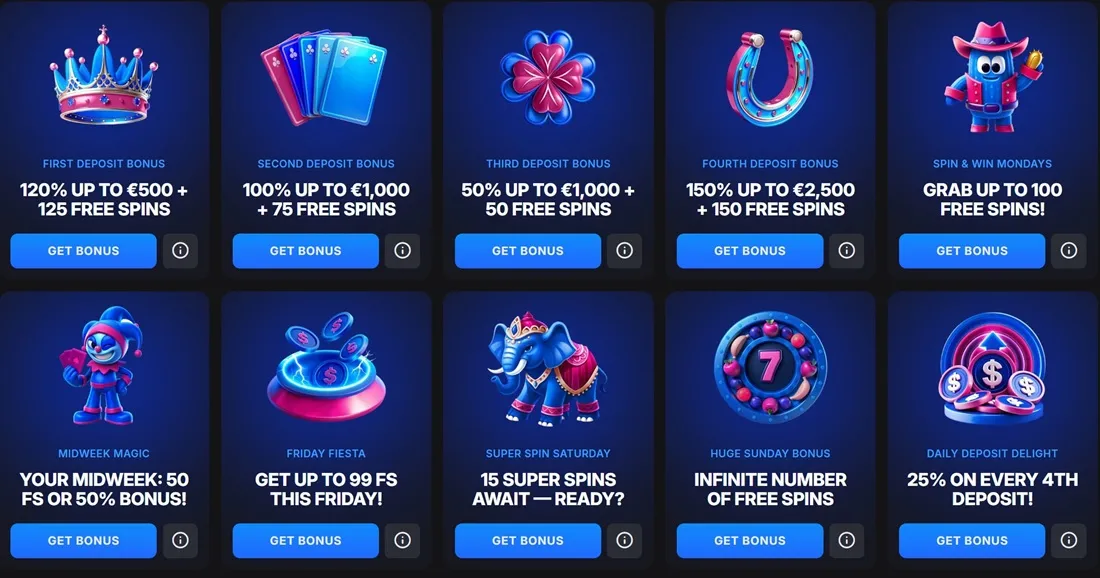This screenshot has height=578, width=1100.
Task: Get the First Deposit Bonus
Action: 83,250
